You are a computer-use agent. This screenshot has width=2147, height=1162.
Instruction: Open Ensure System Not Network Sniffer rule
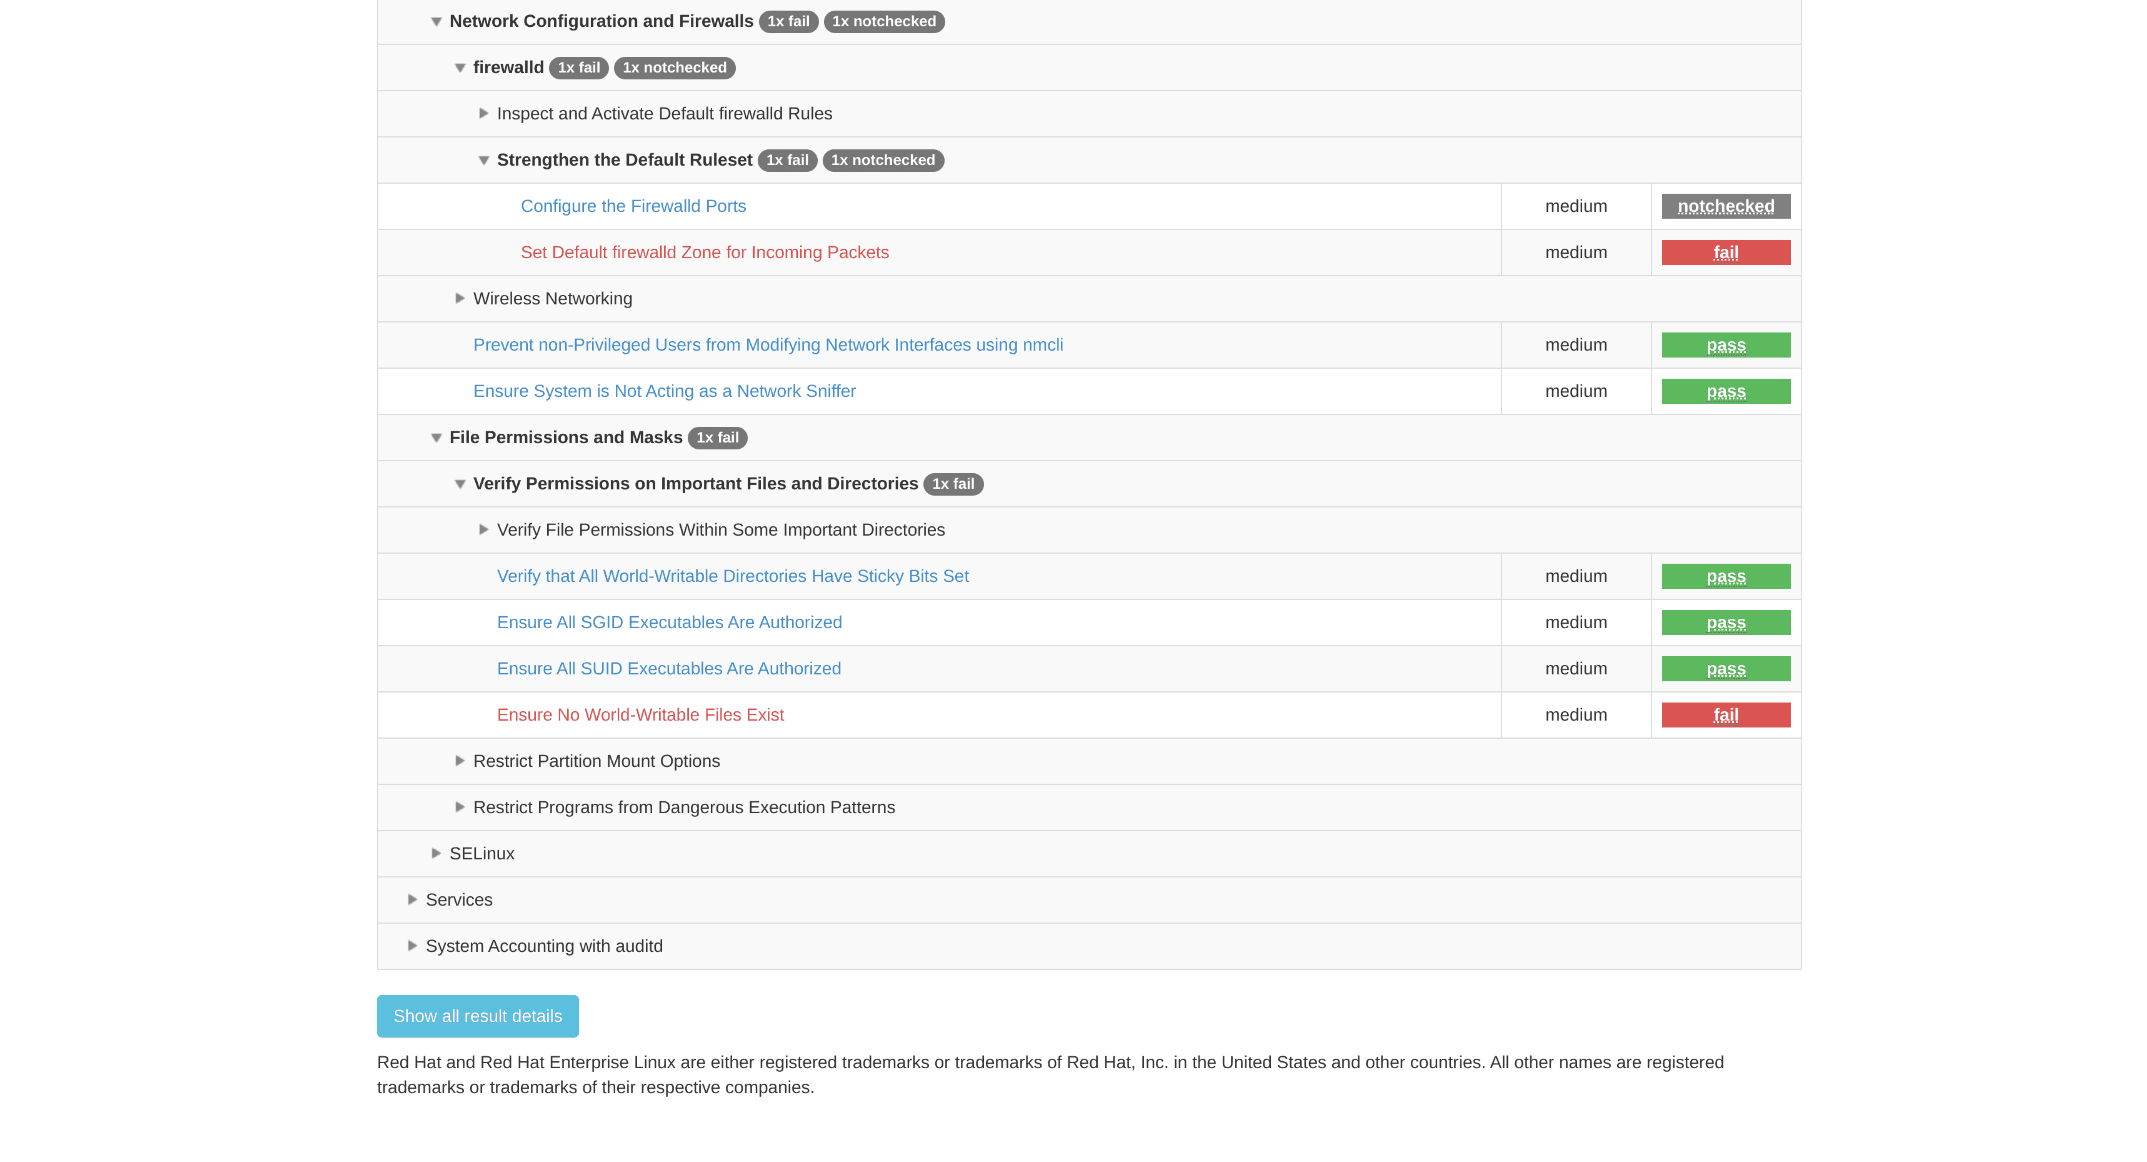coord(664,391)
